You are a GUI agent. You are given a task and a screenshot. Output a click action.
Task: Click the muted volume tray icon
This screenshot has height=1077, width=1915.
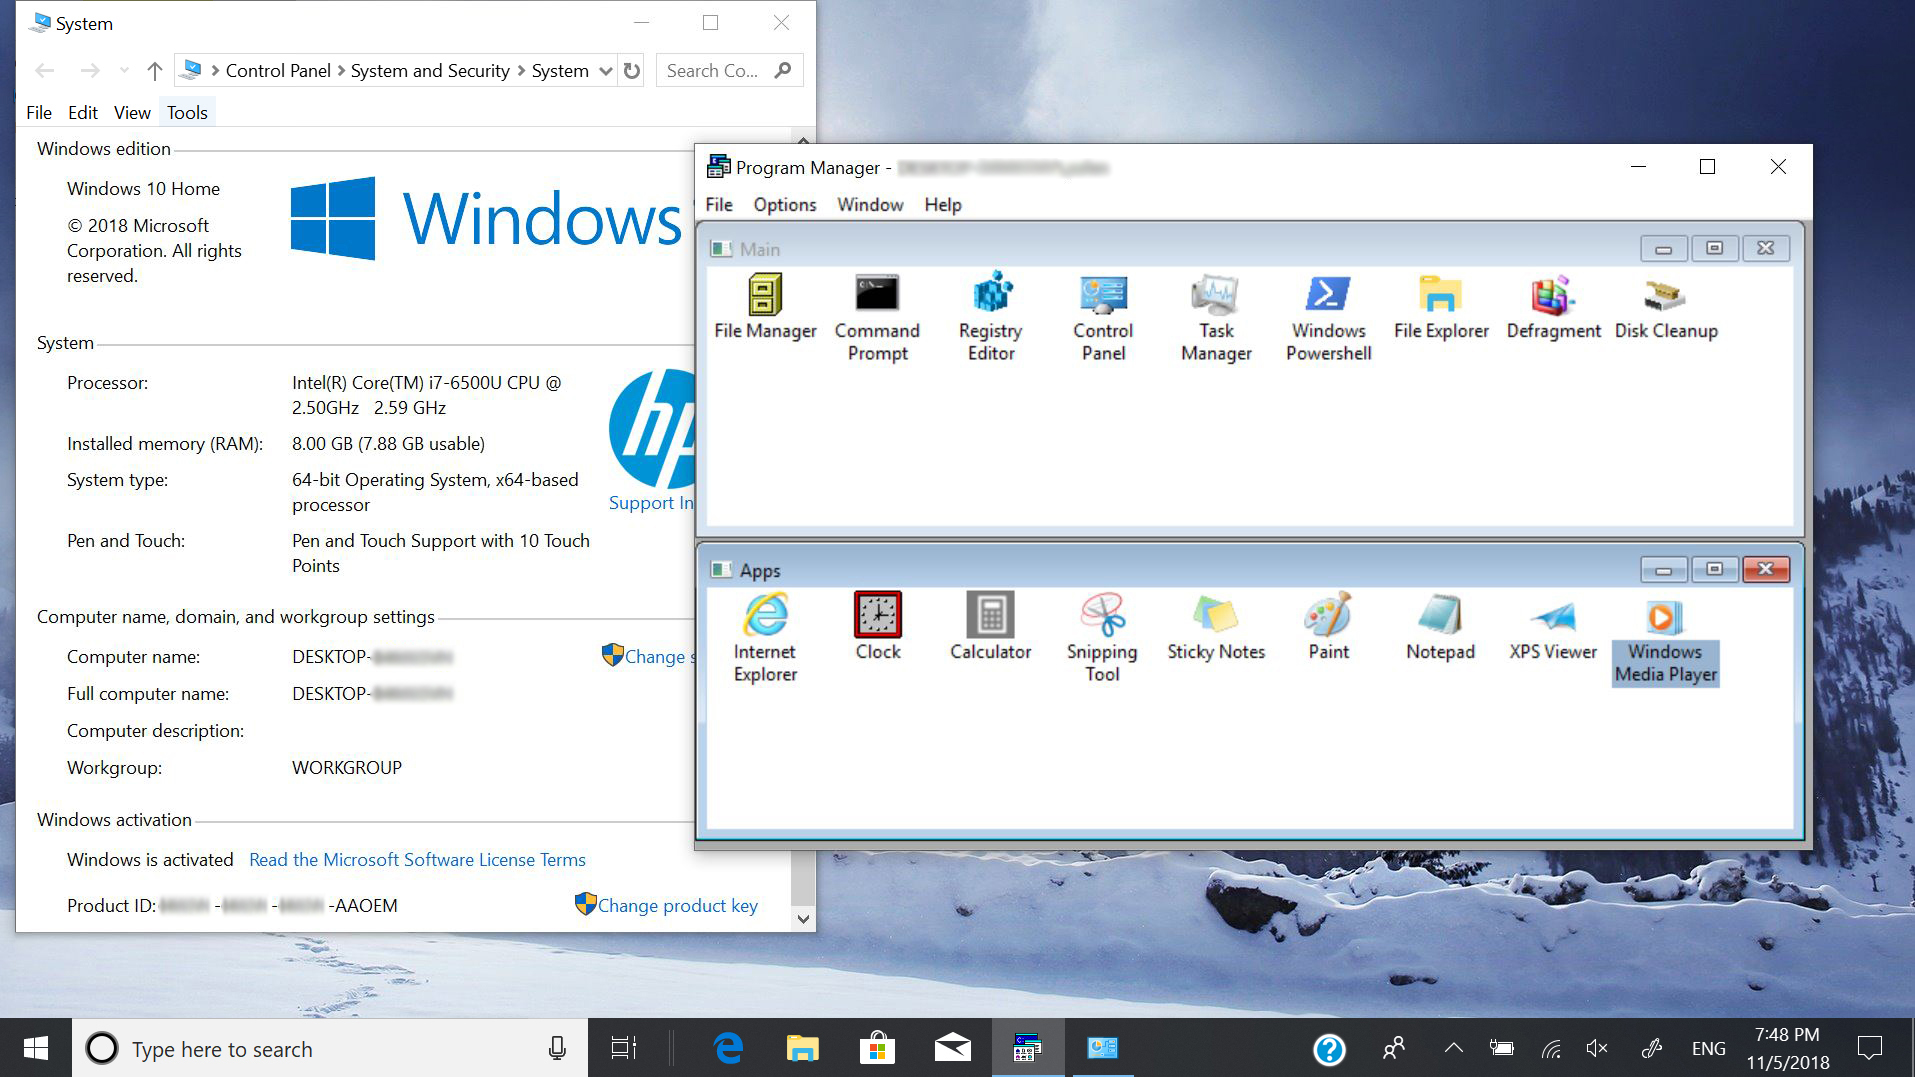pos(1597,1048)
